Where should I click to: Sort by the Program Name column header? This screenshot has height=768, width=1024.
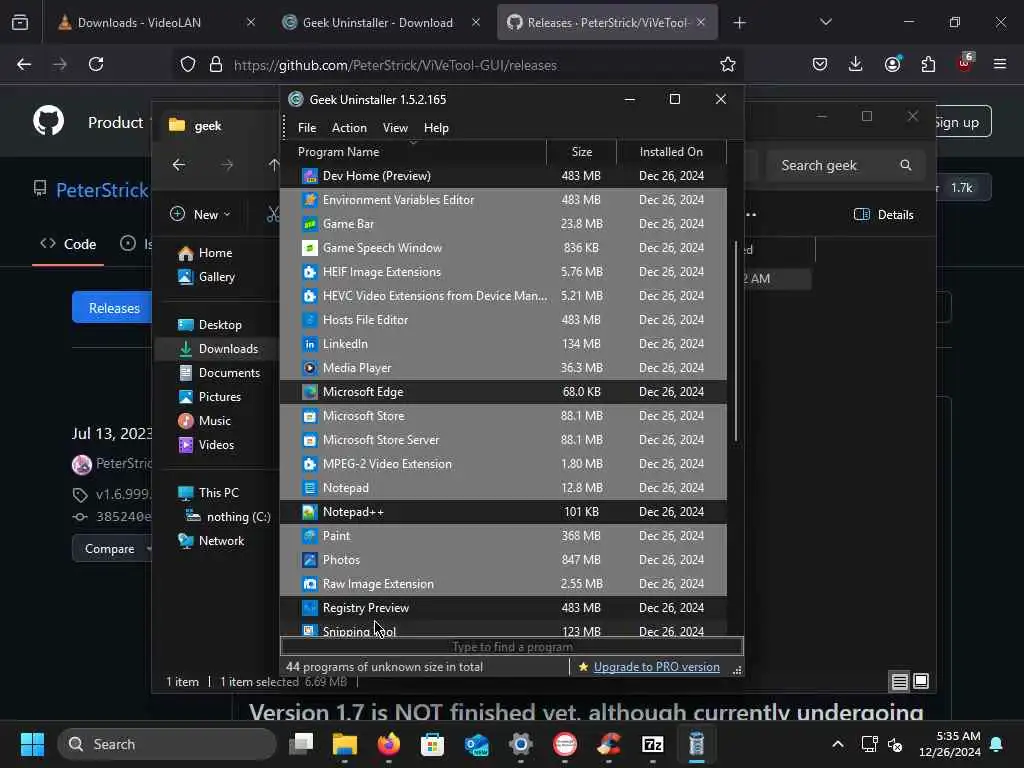[x=413, y=152]
